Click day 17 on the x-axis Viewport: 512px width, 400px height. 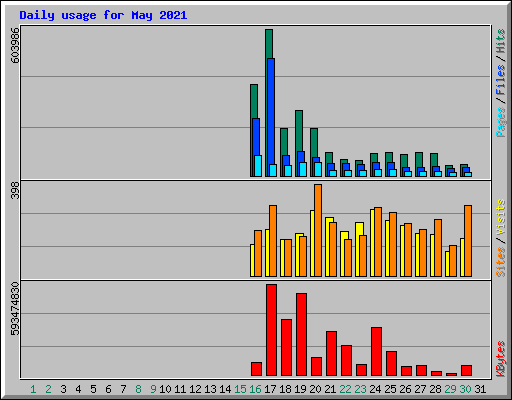click(270, 389)
